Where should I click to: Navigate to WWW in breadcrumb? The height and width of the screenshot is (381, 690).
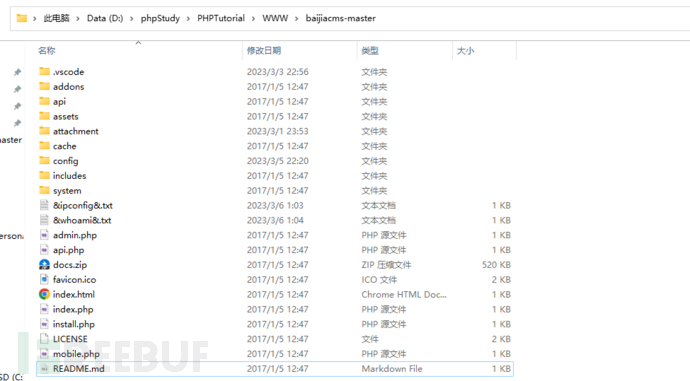coord(275,18)
